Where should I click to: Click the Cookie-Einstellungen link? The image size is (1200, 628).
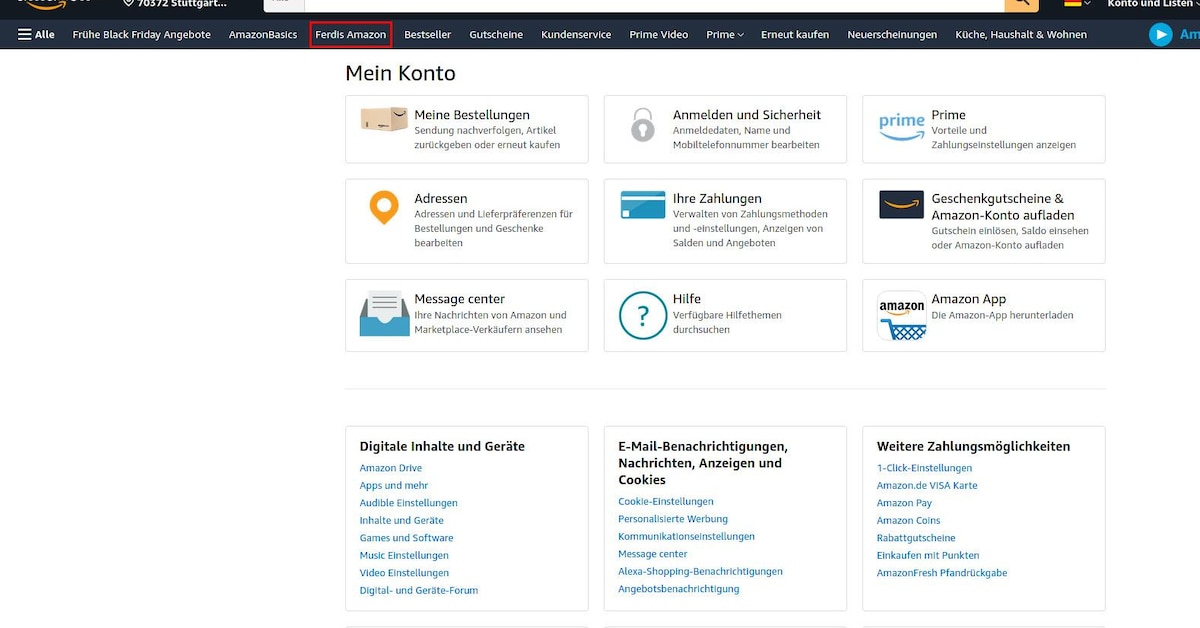point(665,502)
